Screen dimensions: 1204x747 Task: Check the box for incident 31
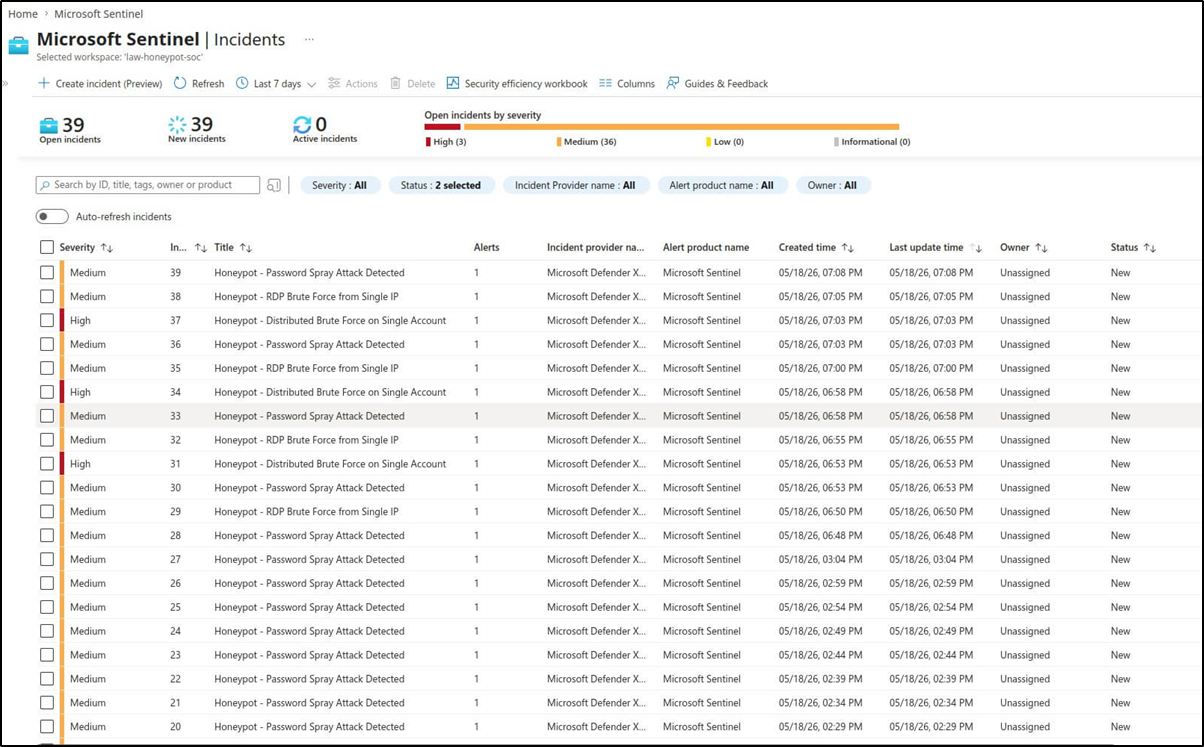point(47,464)
